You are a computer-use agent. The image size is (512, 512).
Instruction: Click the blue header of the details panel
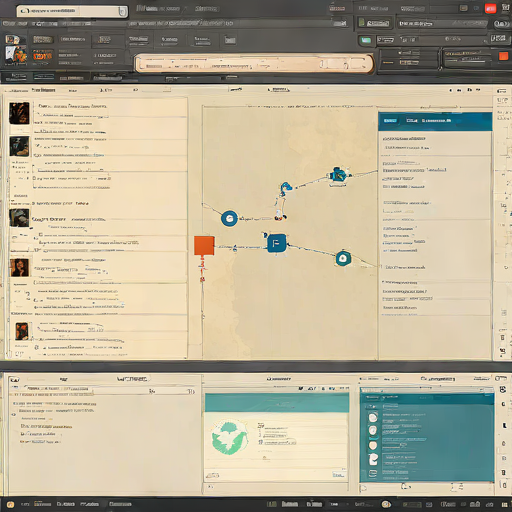tap(435, 121)
